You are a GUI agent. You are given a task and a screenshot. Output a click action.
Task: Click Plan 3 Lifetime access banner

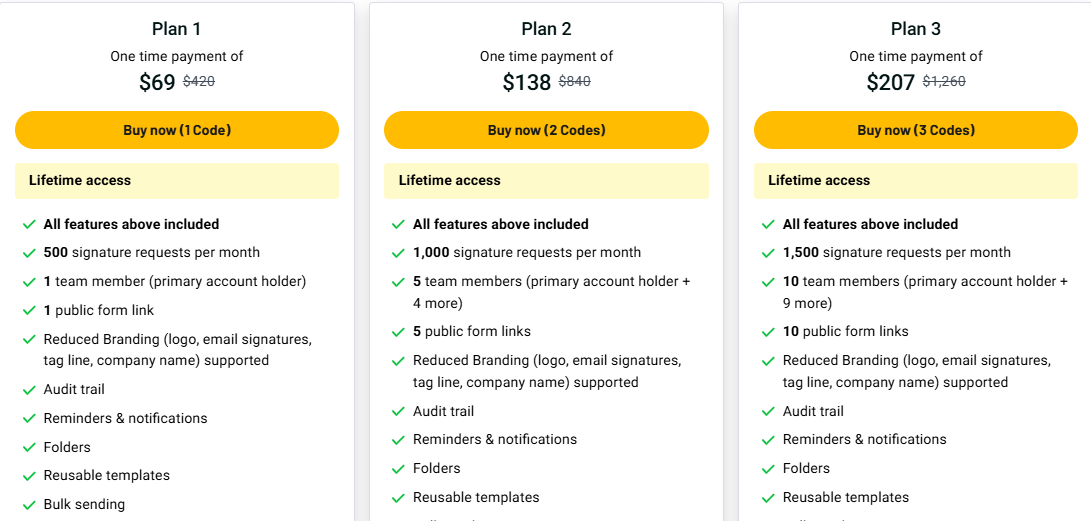(915, 181)
